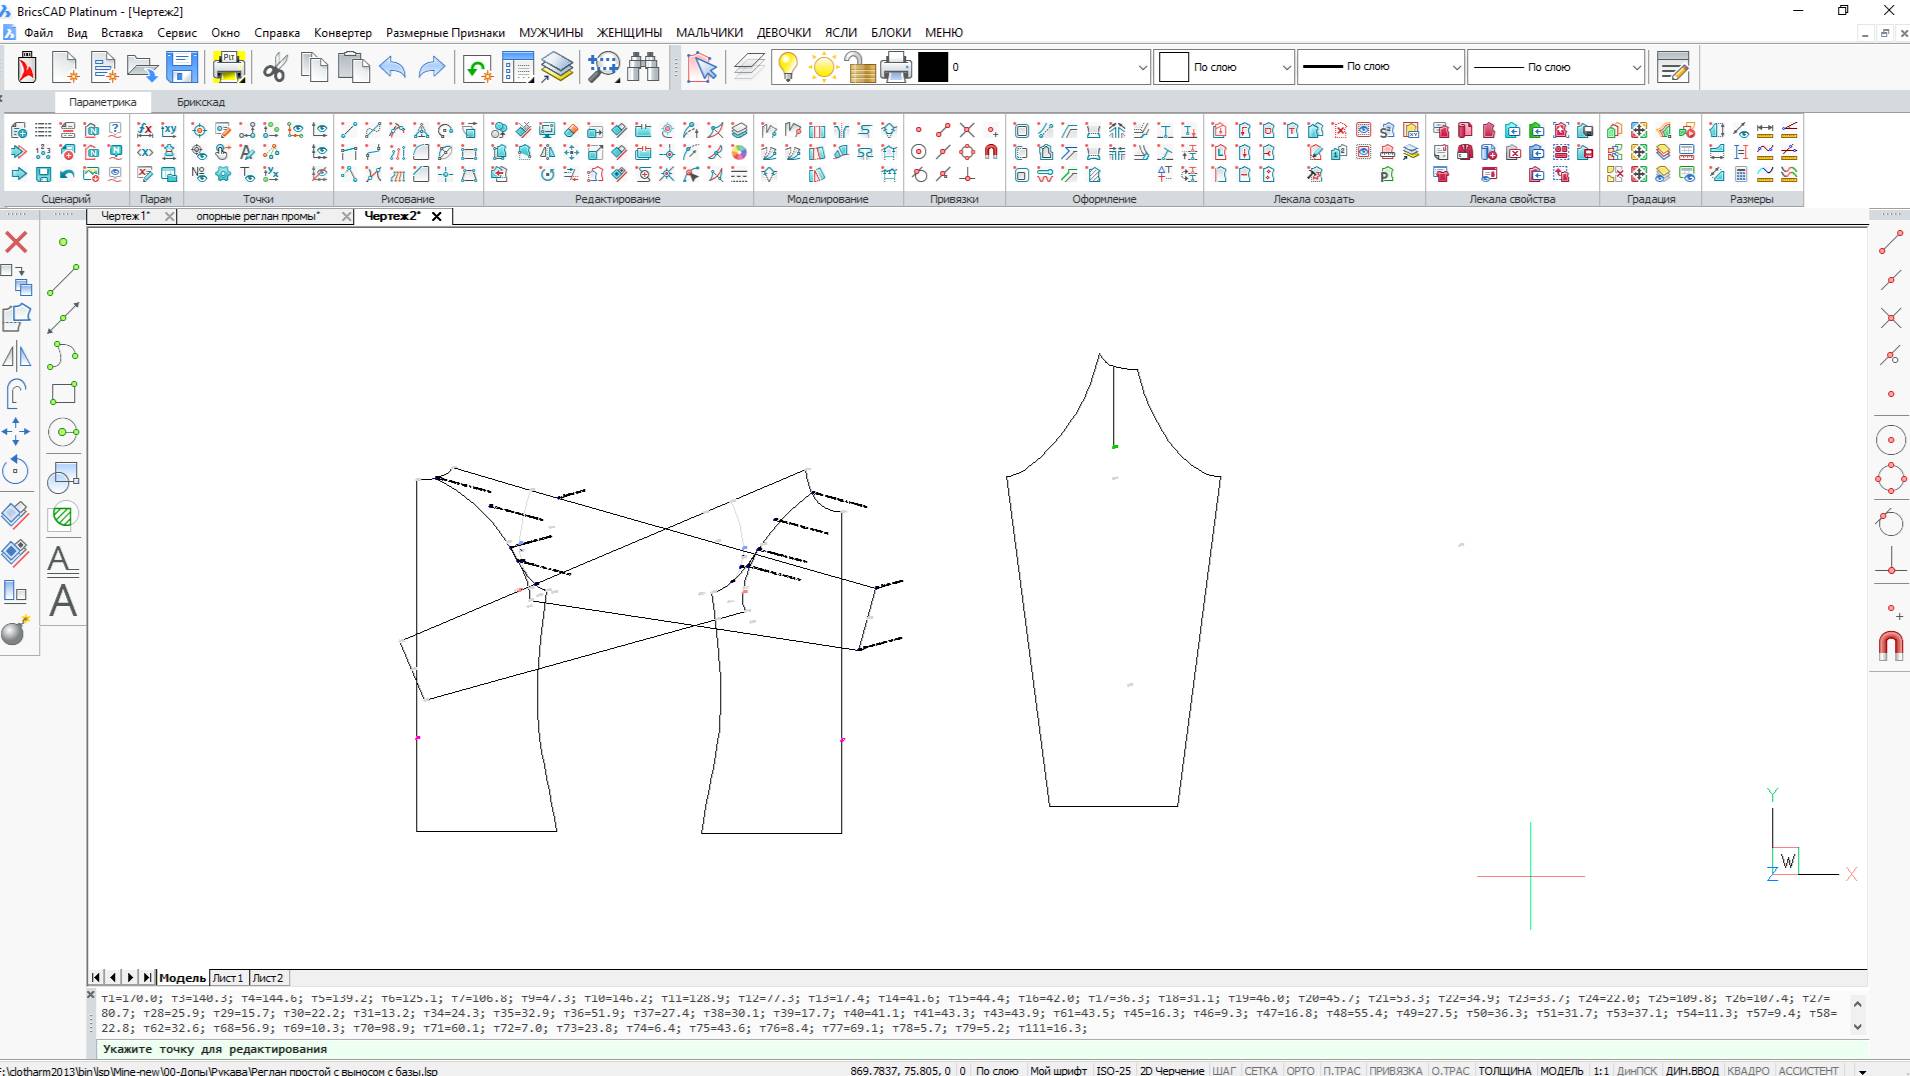Click the layout next-tab arrow button

coord(130,978)
